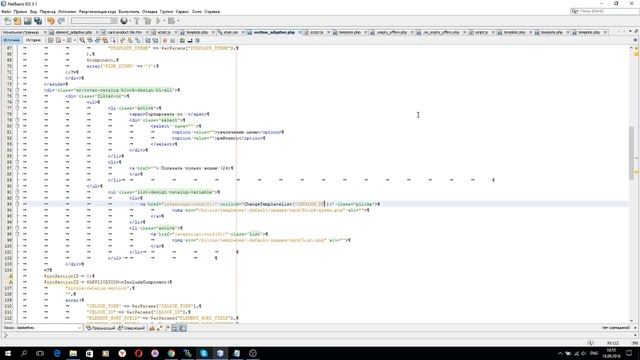
Task: Toggle Regular Expression in the find bar
Action: pyautogui.click(x=167, y=328)
